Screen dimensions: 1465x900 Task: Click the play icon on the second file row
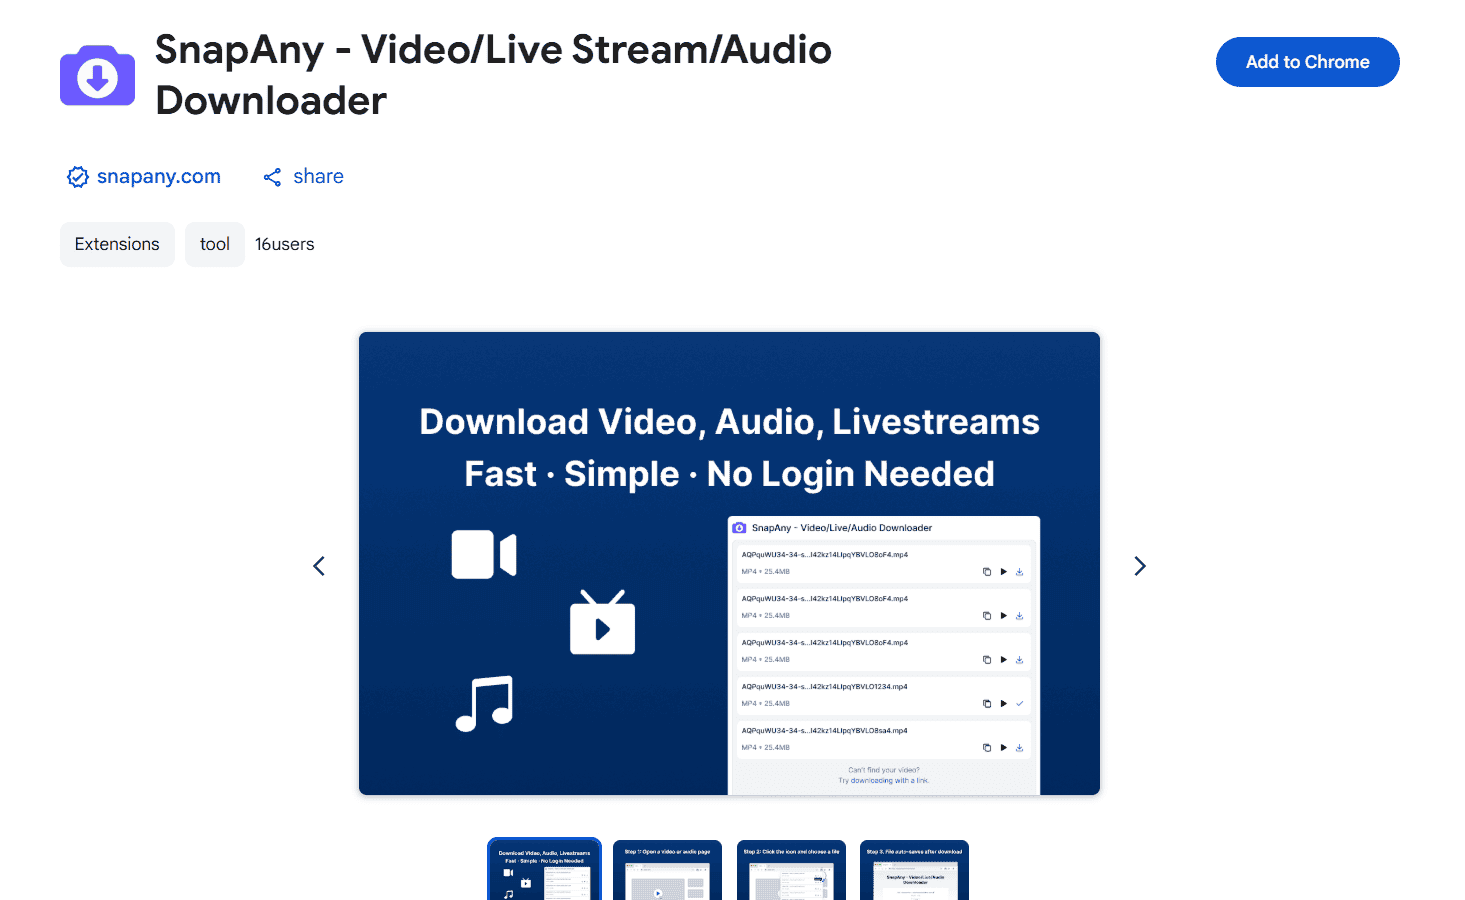(x=1003, y=616)
